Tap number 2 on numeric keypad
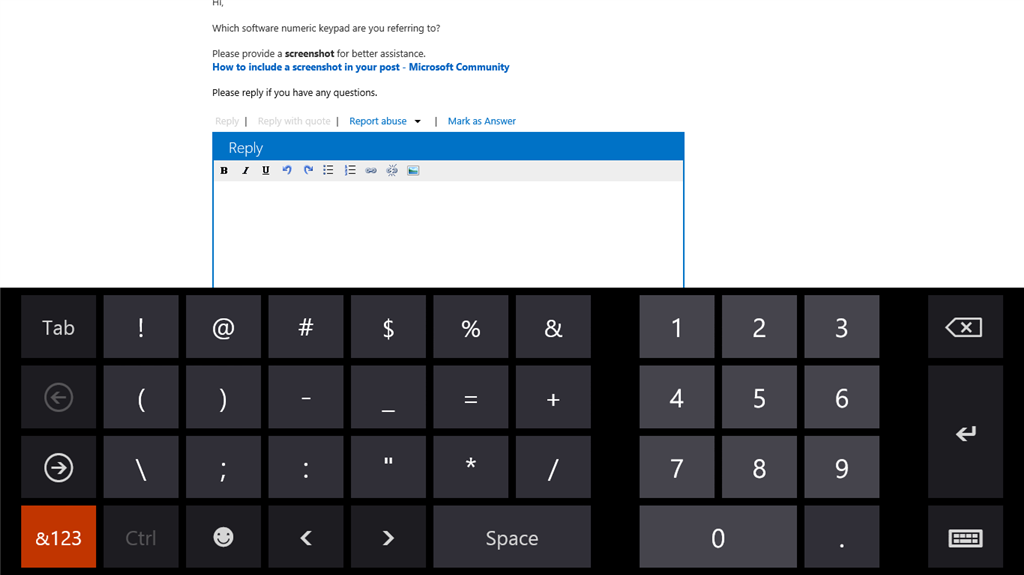 pyautogui.click(x=759, y=327)
